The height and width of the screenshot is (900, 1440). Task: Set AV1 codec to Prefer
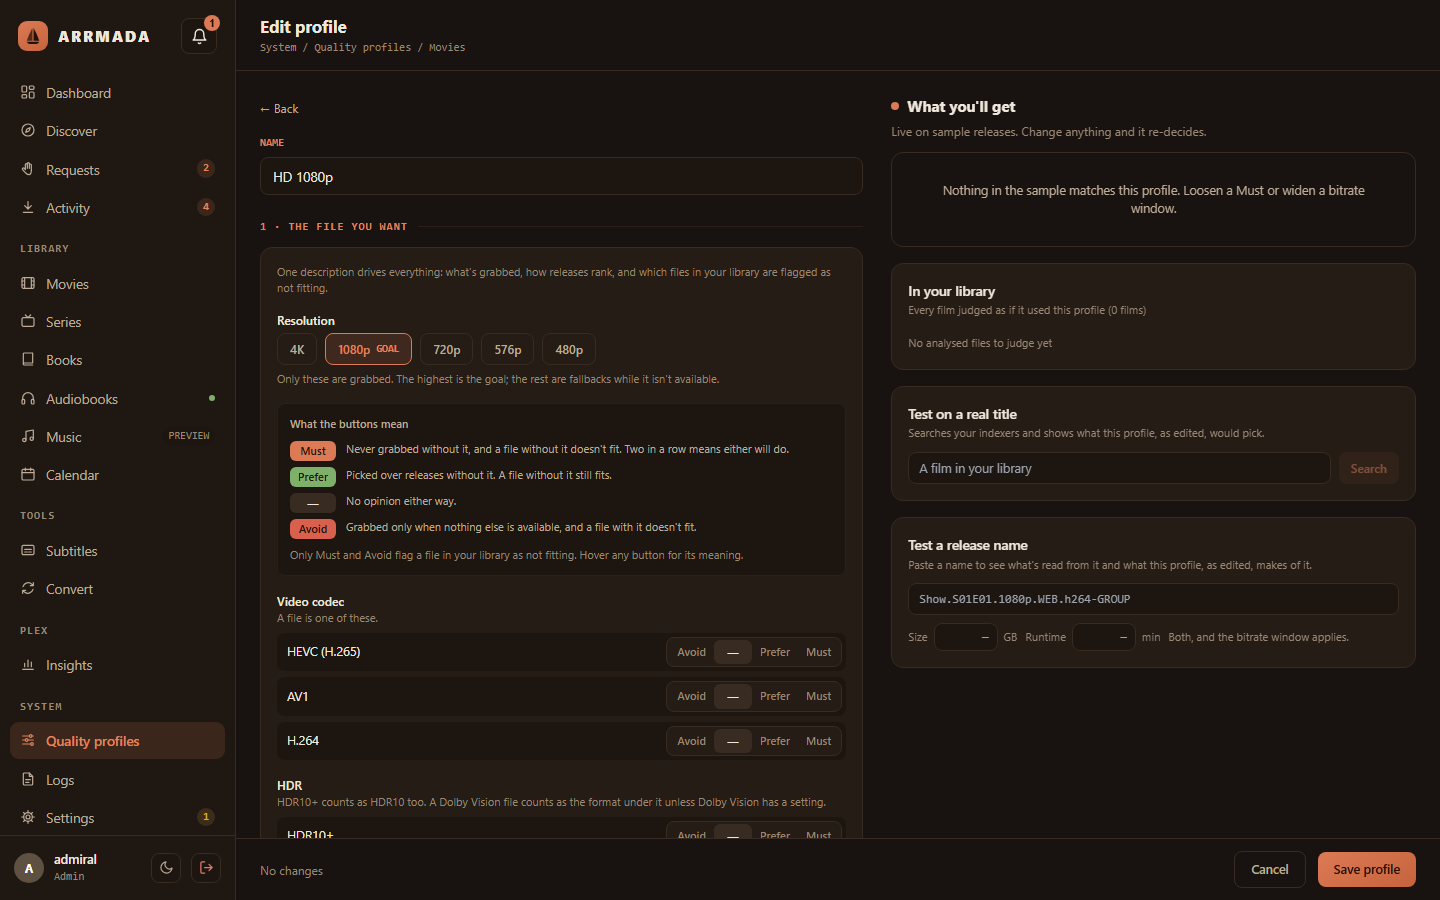click(775, 696)
